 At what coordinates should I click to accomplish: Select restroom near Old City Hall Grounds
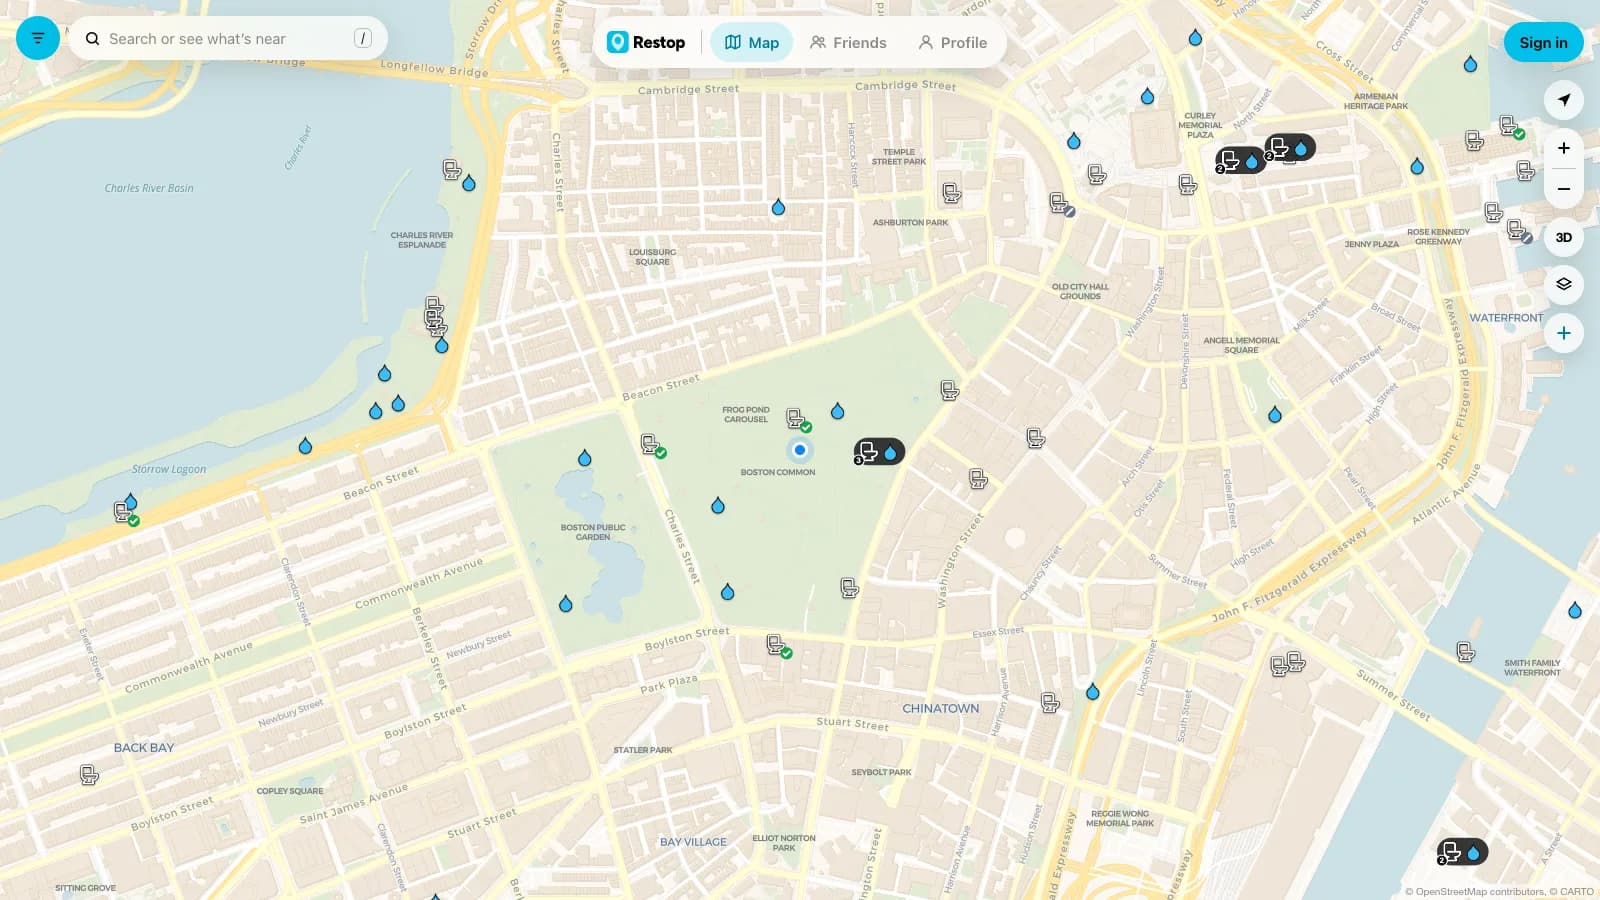(x=1061, y=205)
